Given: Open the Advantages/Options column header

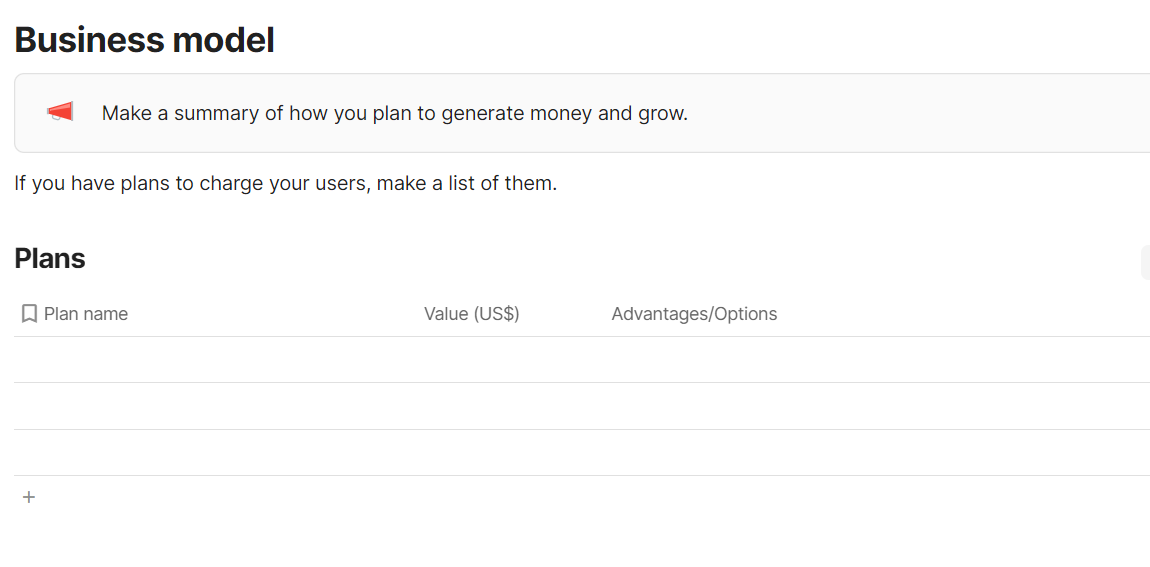Looking at the screenshot, I should click(x=694, y=314).
